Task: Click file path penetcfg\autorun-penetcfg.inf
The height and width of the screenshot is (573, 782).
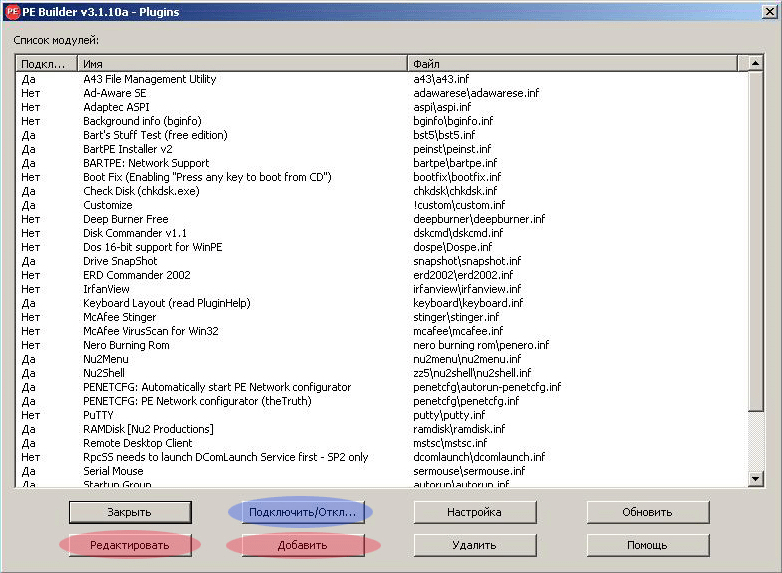Action: 487,387
